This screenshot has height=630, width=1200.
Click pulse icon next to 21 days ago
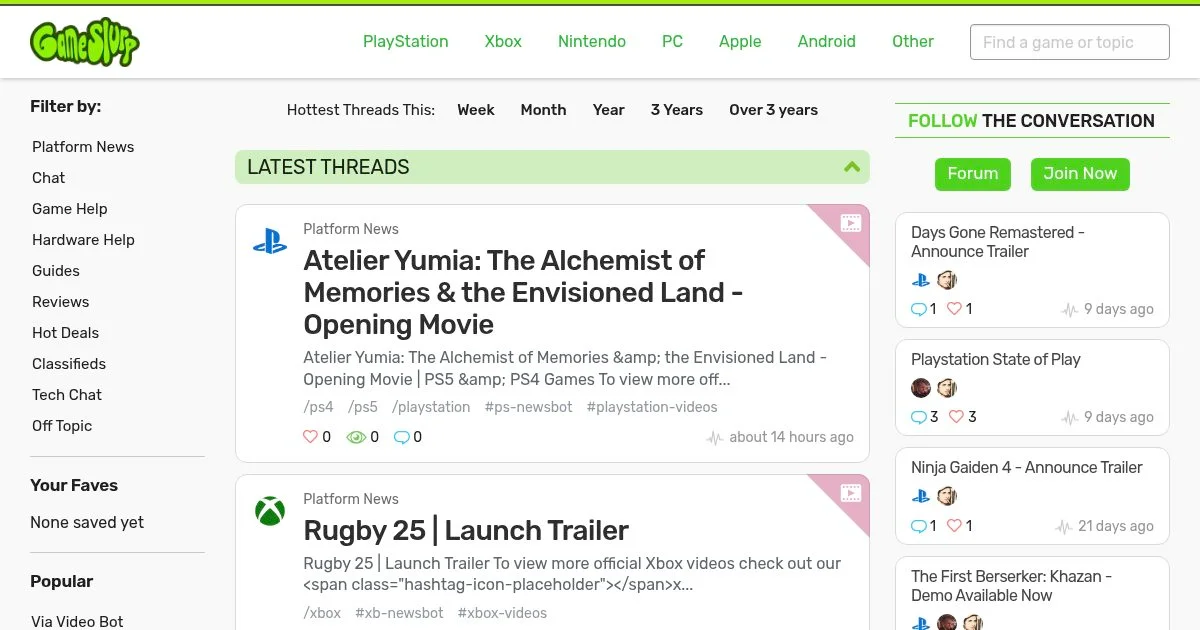1064,526
